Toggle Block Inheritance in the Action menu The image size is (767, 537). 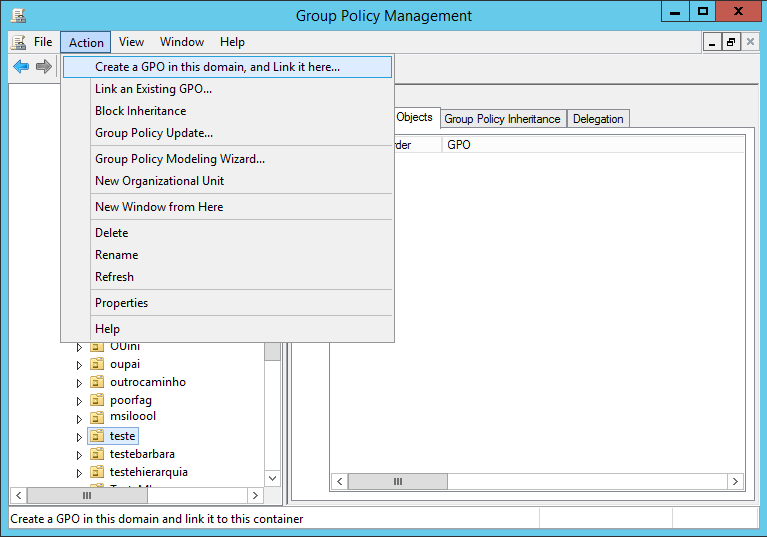pyautogui.click(x=140, y=111)
